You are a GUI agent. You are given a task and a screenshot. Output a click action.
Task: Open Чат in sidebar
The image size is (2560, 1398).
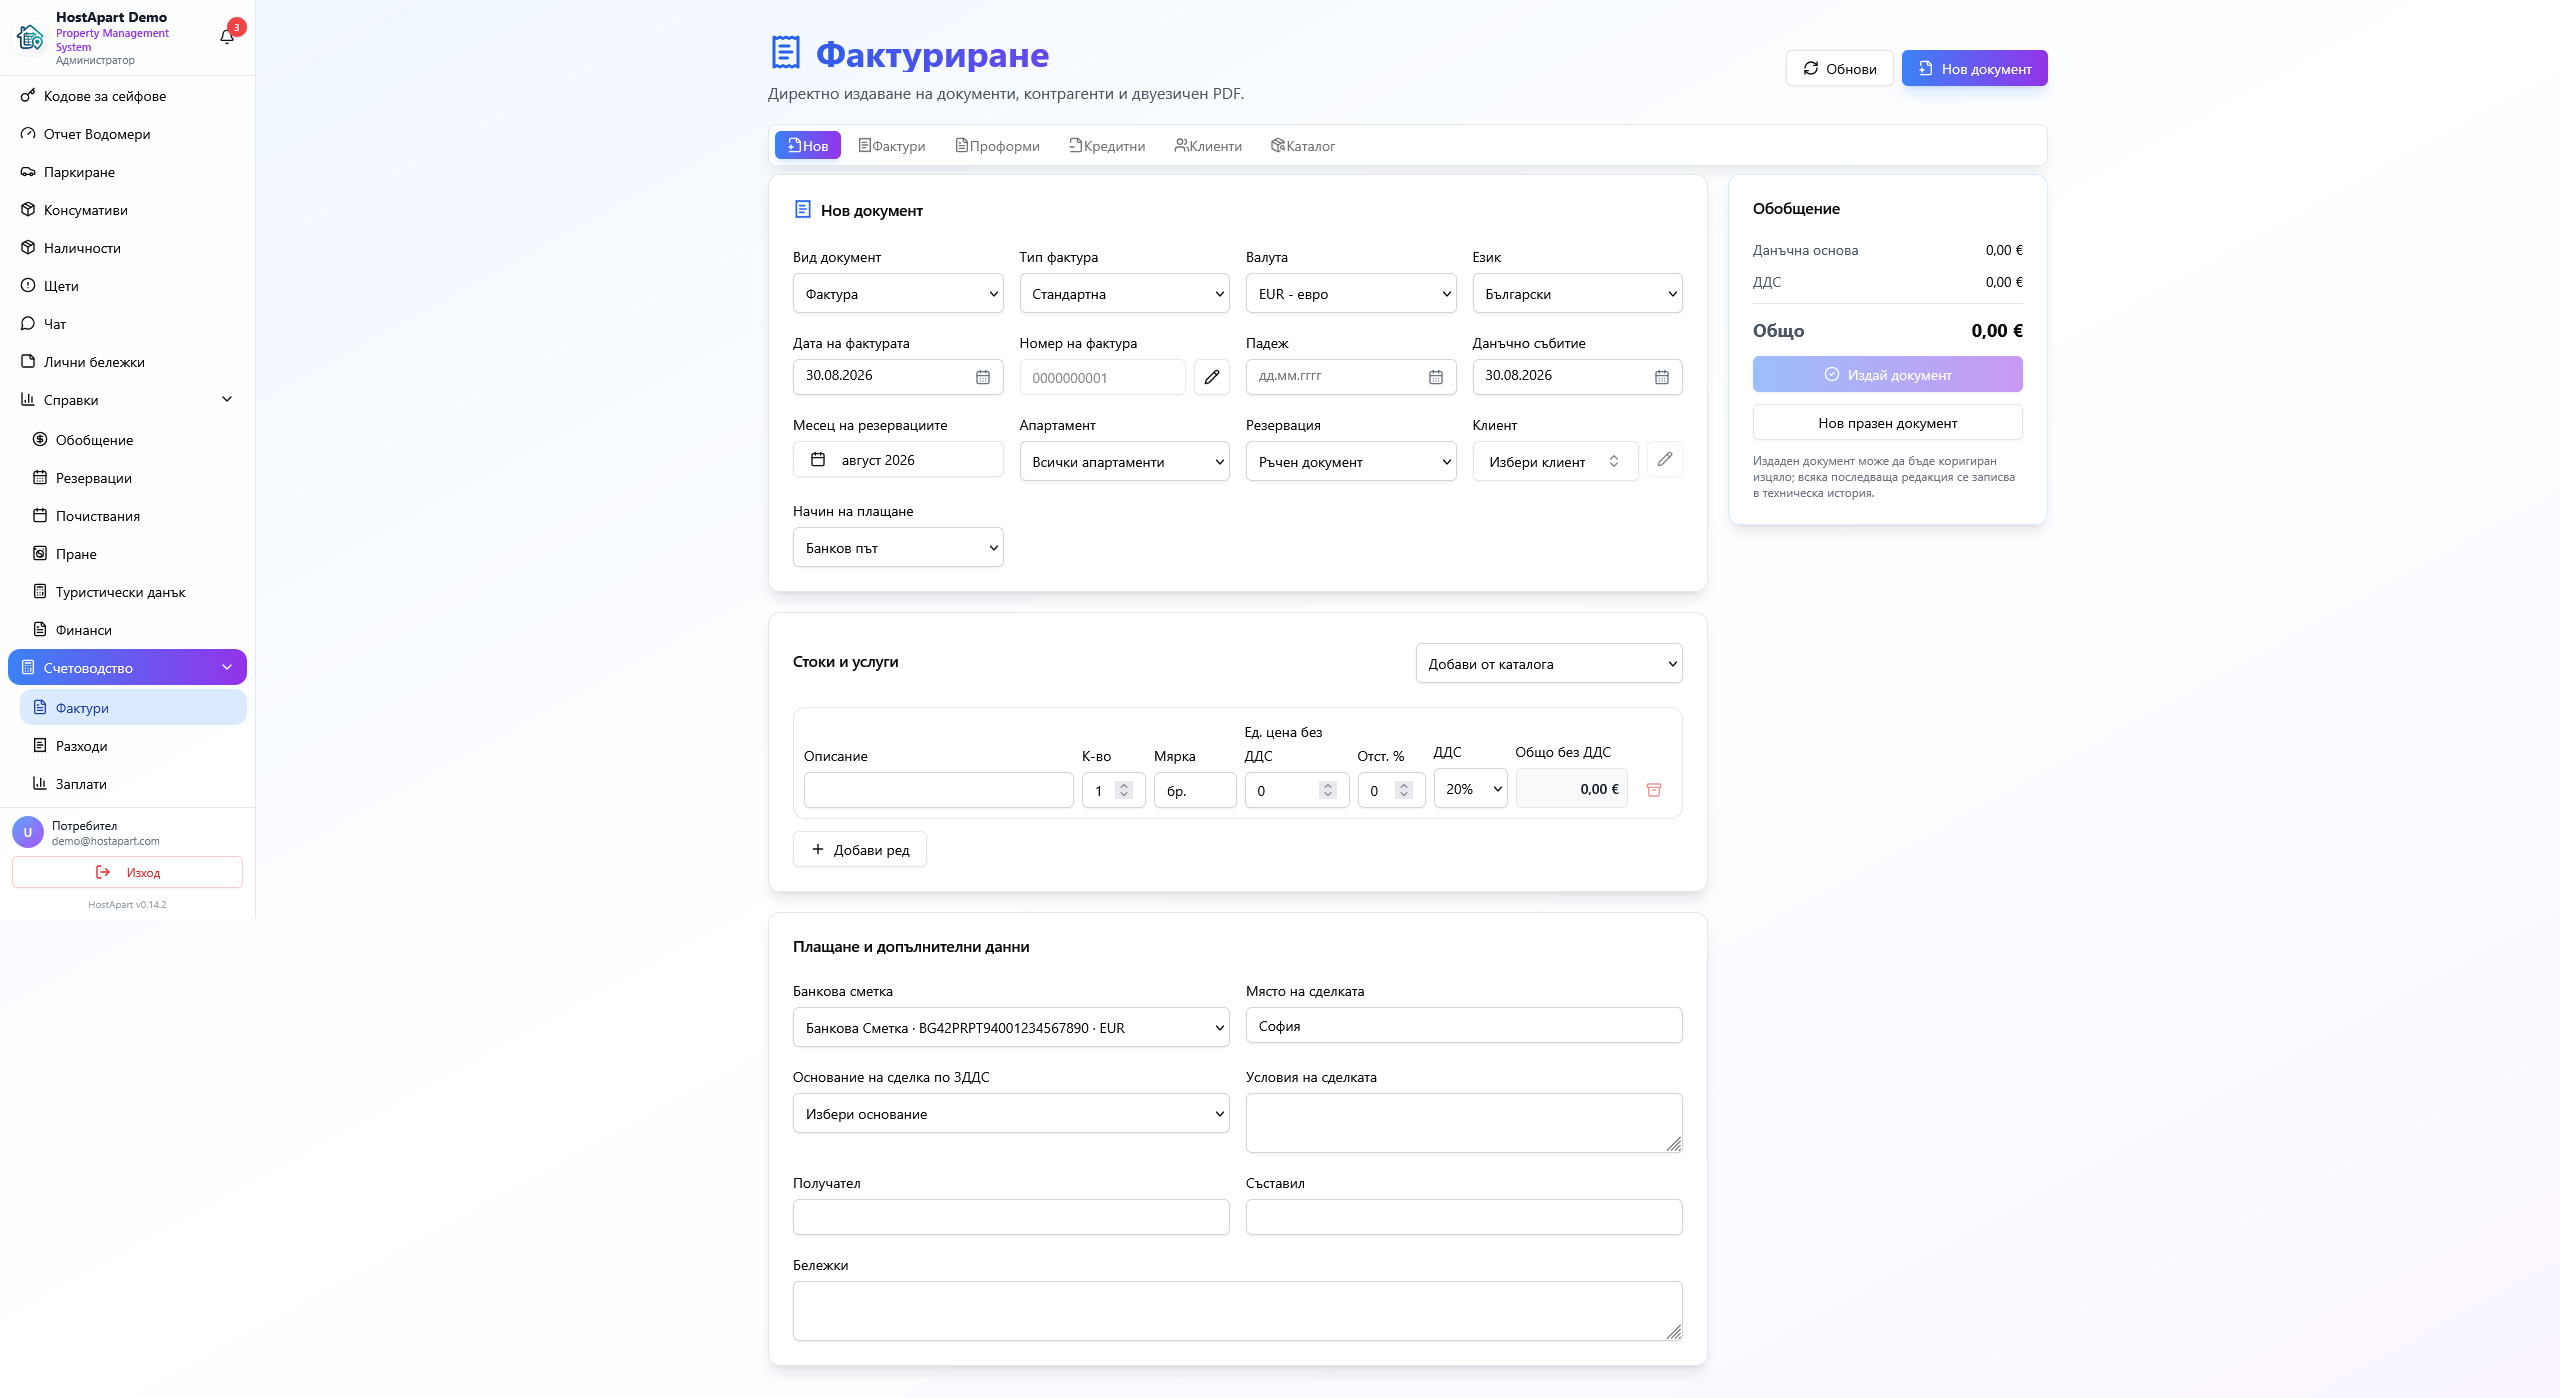pos(127,324)
